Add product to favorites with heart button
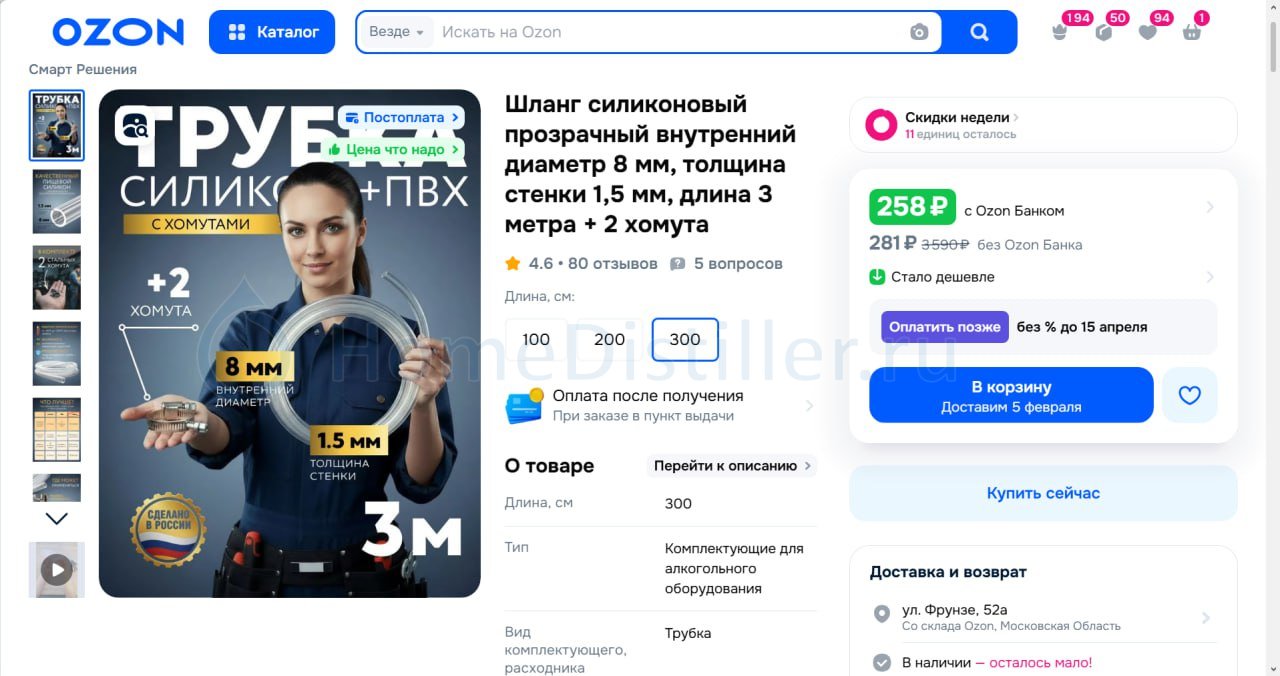This screenshot has width=1280, height=676. [x=1189, y=395]
